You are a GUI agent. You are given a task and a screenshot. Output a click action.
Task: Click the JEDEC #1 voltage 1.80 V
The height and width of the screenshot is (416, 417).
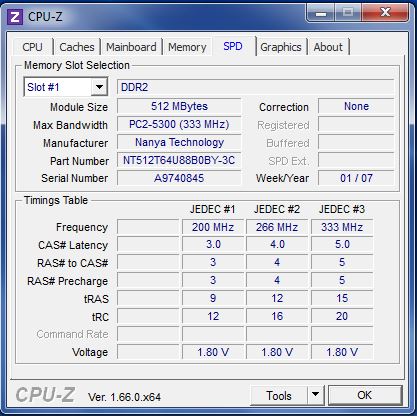(x=213, y=352)
